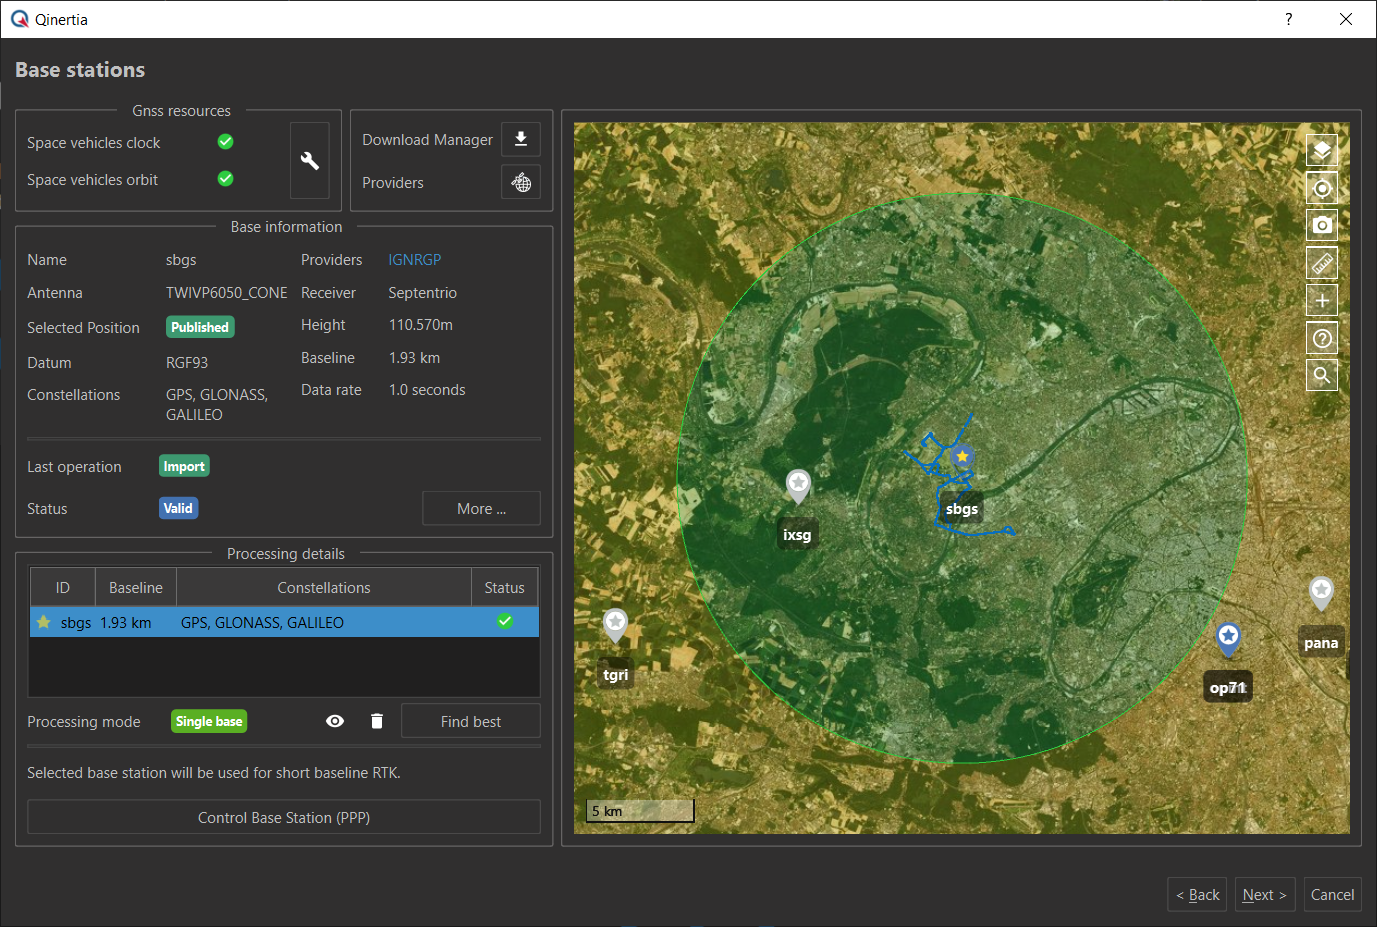Image resolution: width=1377 pixels, height=927 pixels.
Task: Sort table by Baseline column header
Action: pos(135,588)
